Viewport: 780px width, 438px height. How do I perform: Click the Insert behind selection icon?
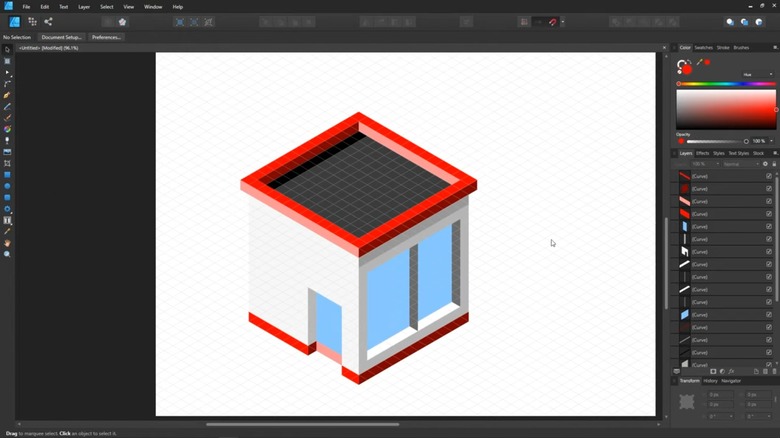730,22
